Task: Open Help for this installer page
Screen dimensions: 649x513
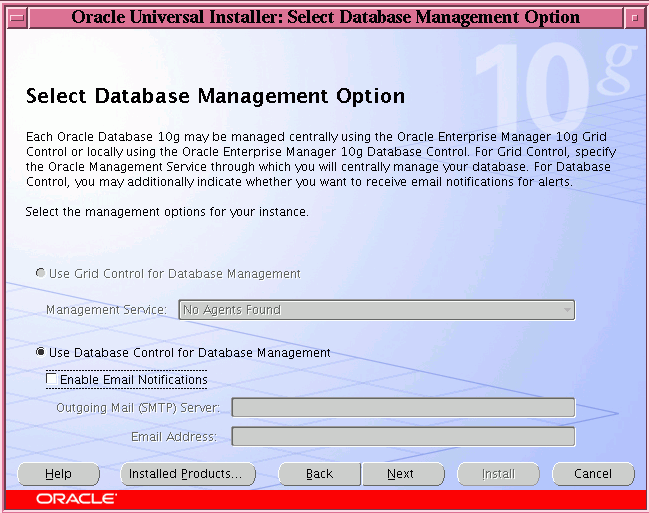Action: coord(59,474)
